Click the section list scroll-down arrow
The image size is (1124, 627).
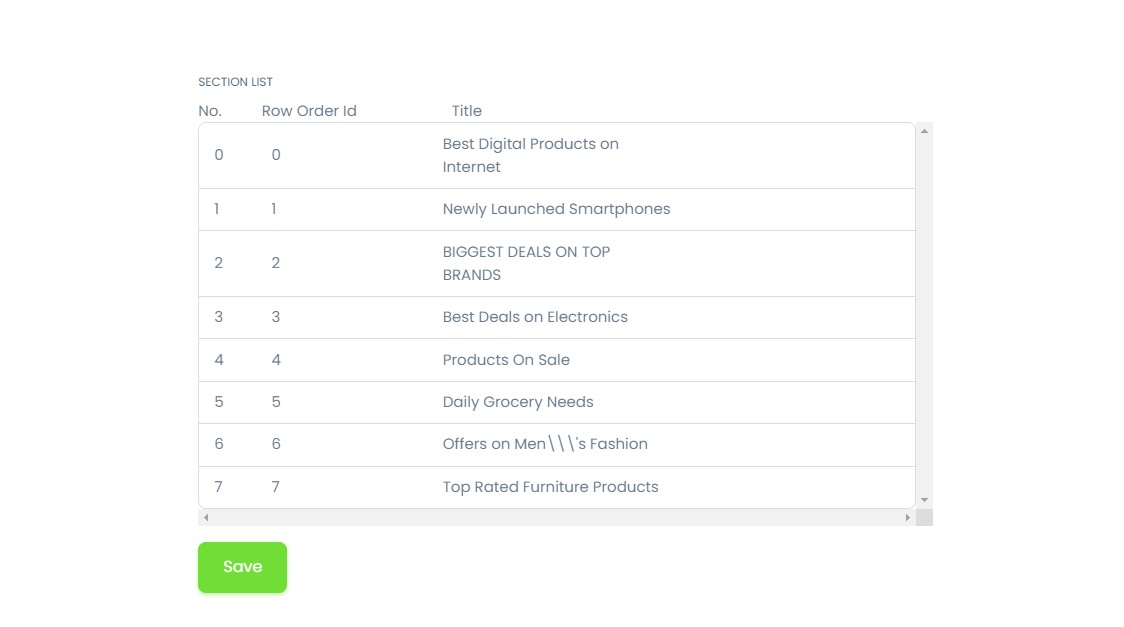(924, 499)
